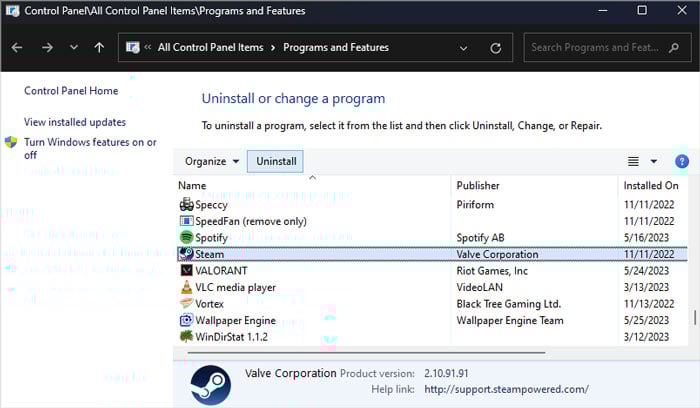Click the Speccy program icon

tap(186, 204)
